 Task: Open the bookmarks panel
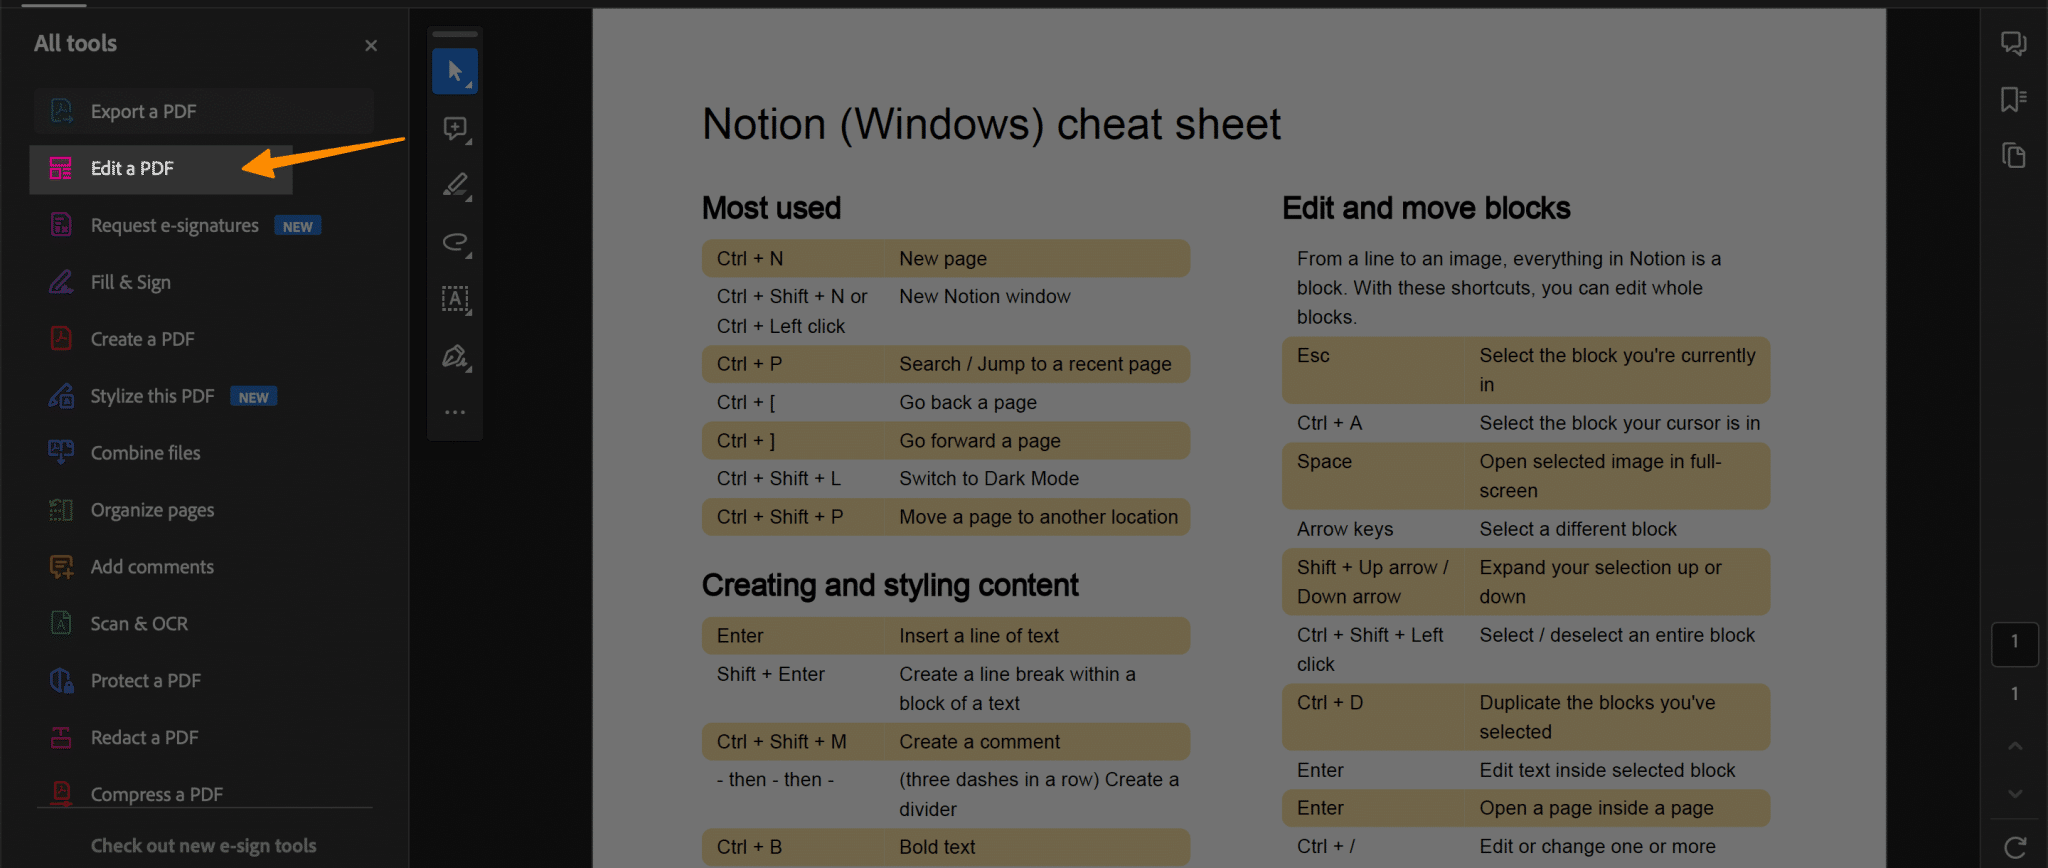click(2013, 99)
